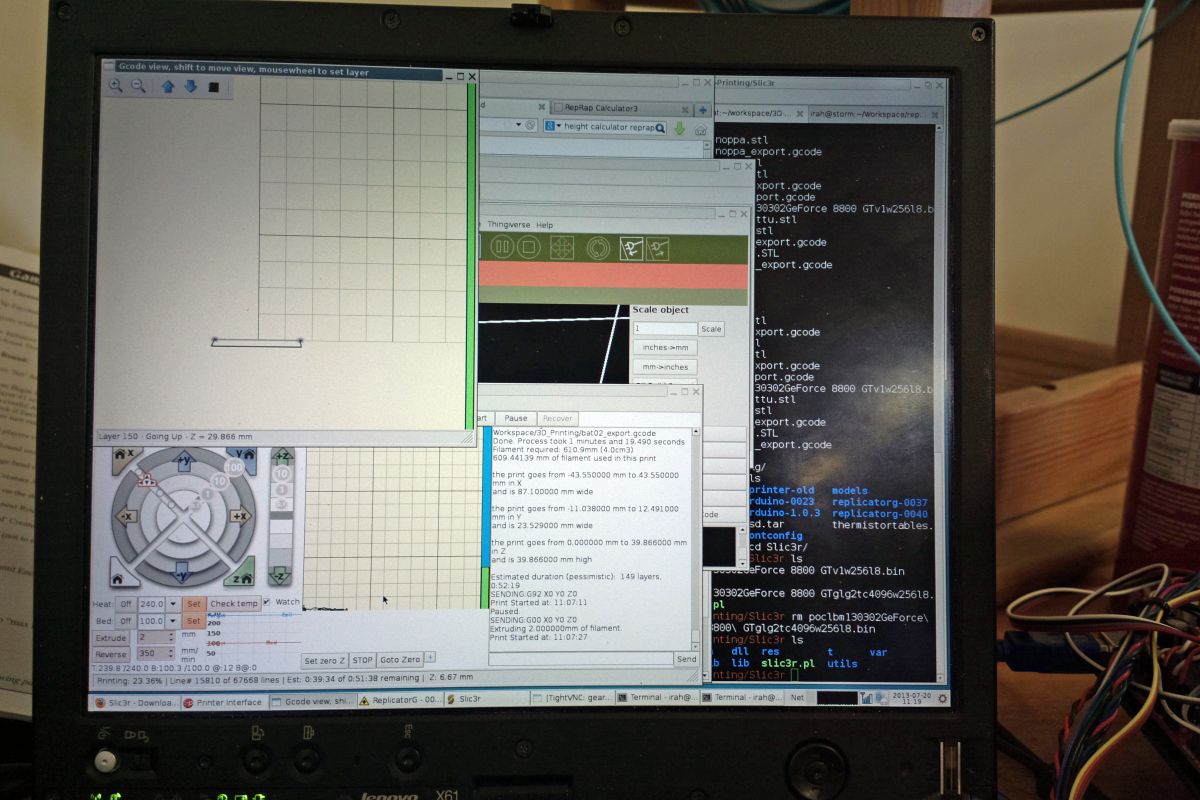Open ReplicatorG control panel arrows icon

click(x=562, y=247)
